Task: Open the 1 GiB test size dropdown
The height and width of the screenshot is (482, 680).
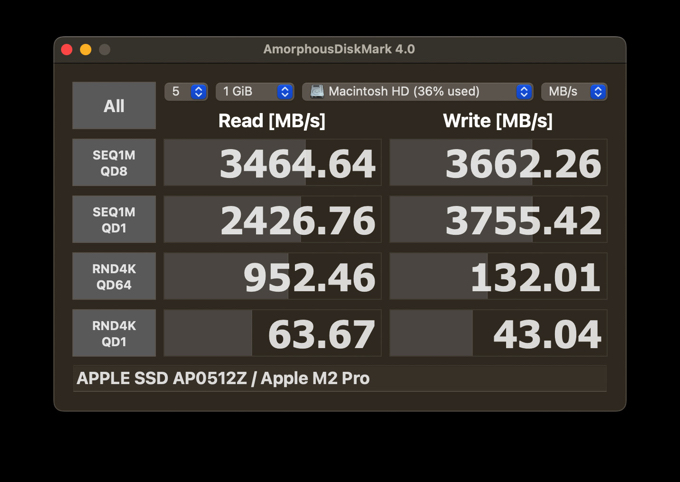Action: coord(255,91)
